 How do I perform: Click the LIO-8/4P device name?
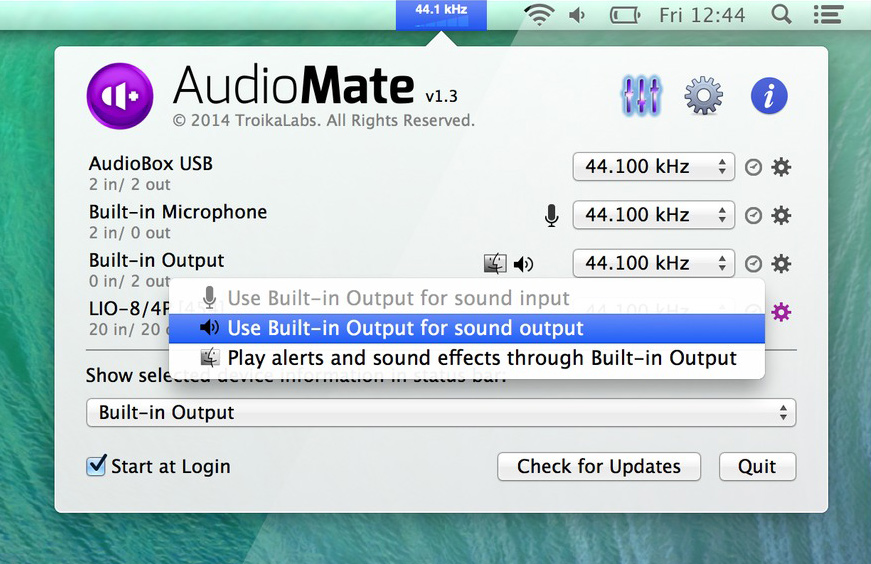[129, 309]
